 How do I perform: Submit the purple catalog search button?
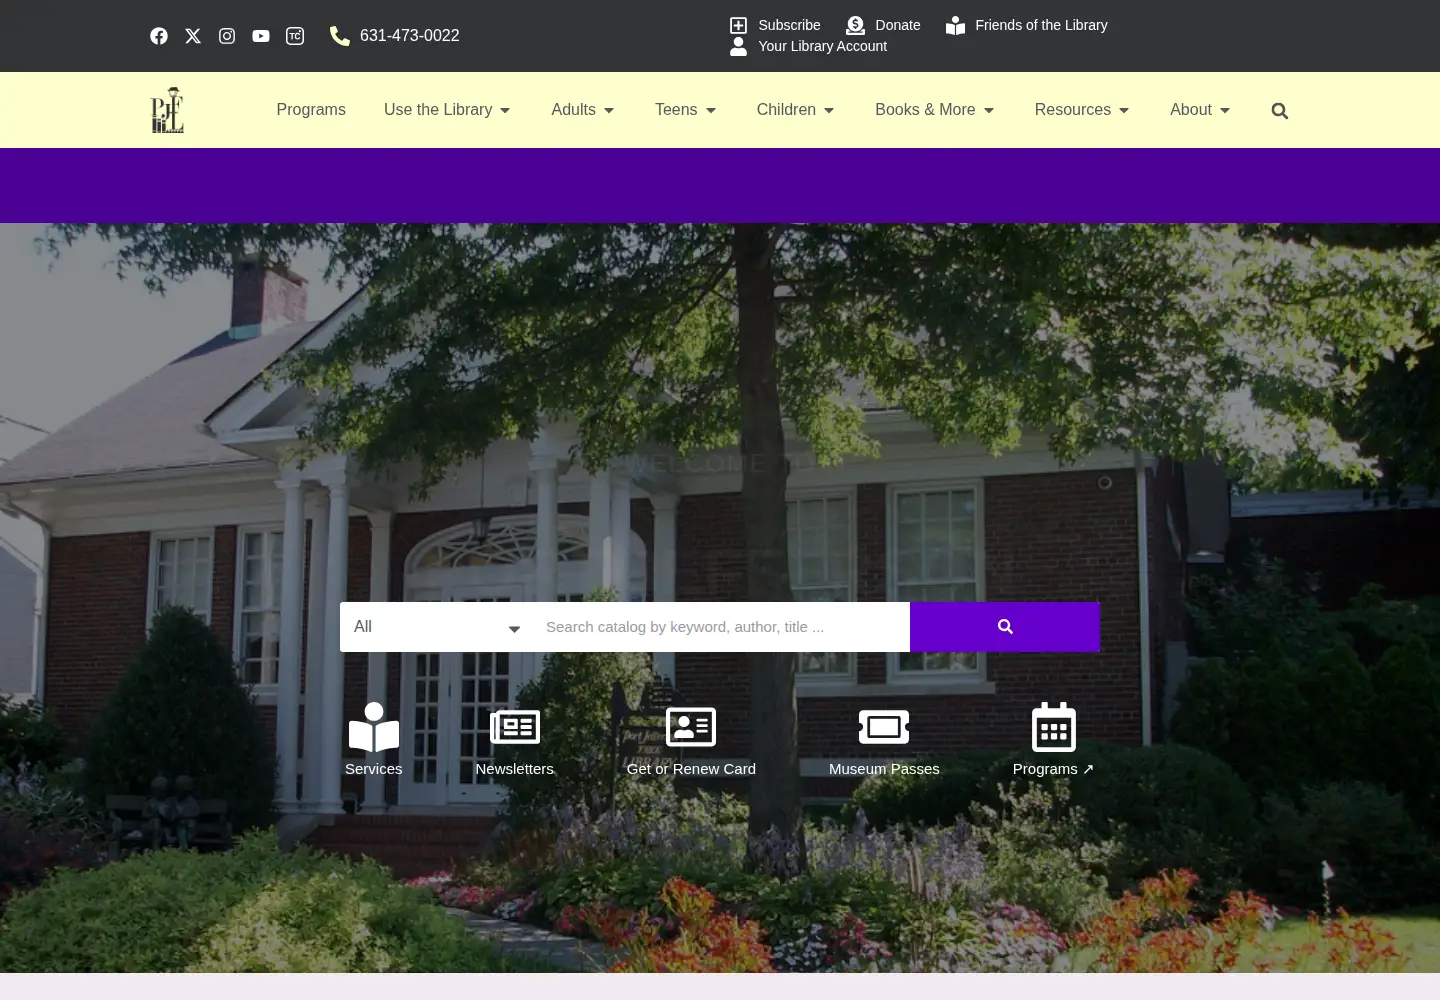click(x=1005, y=627)
